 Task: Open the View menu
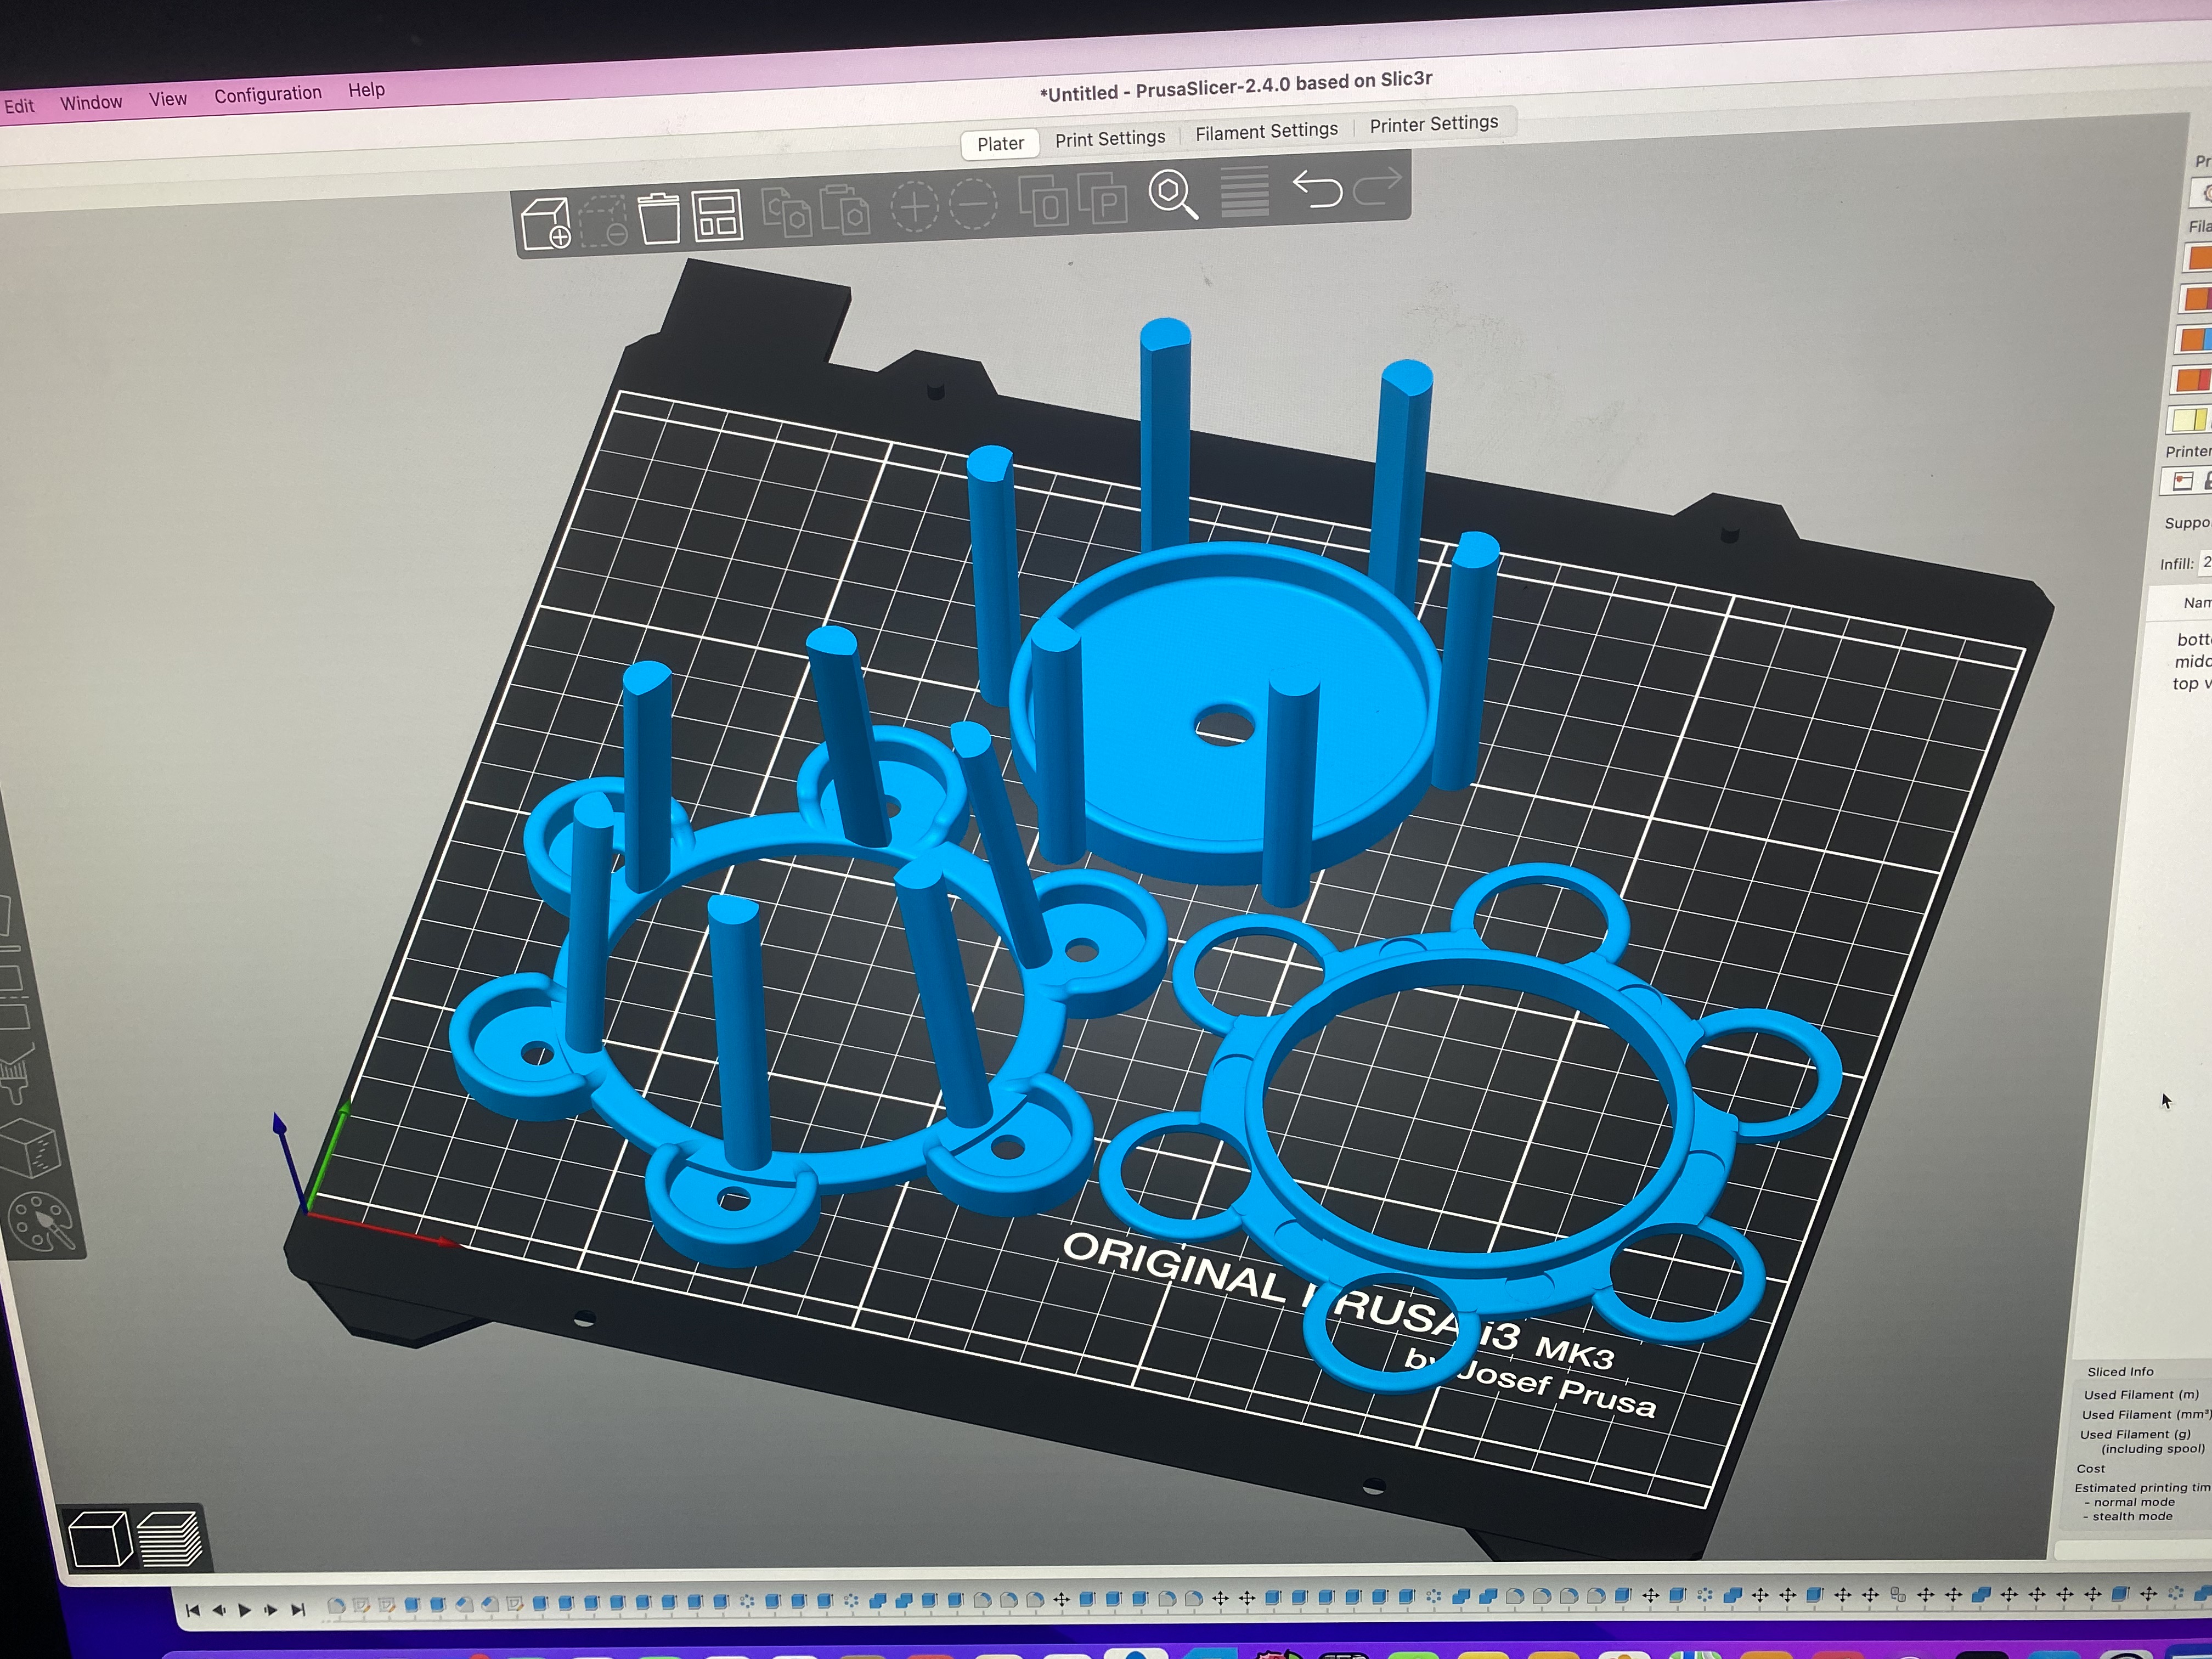pyautogui.click(x=168, y=99)
